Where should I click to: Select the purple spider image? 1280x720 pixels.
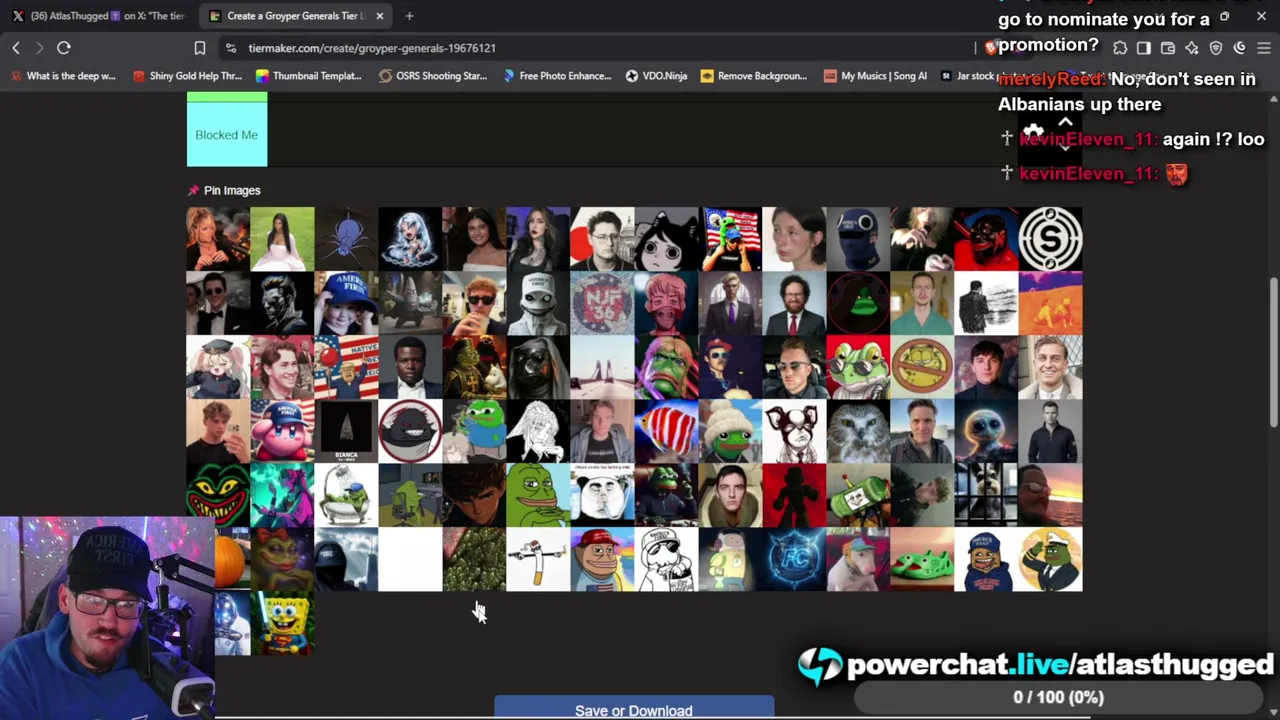346,239
